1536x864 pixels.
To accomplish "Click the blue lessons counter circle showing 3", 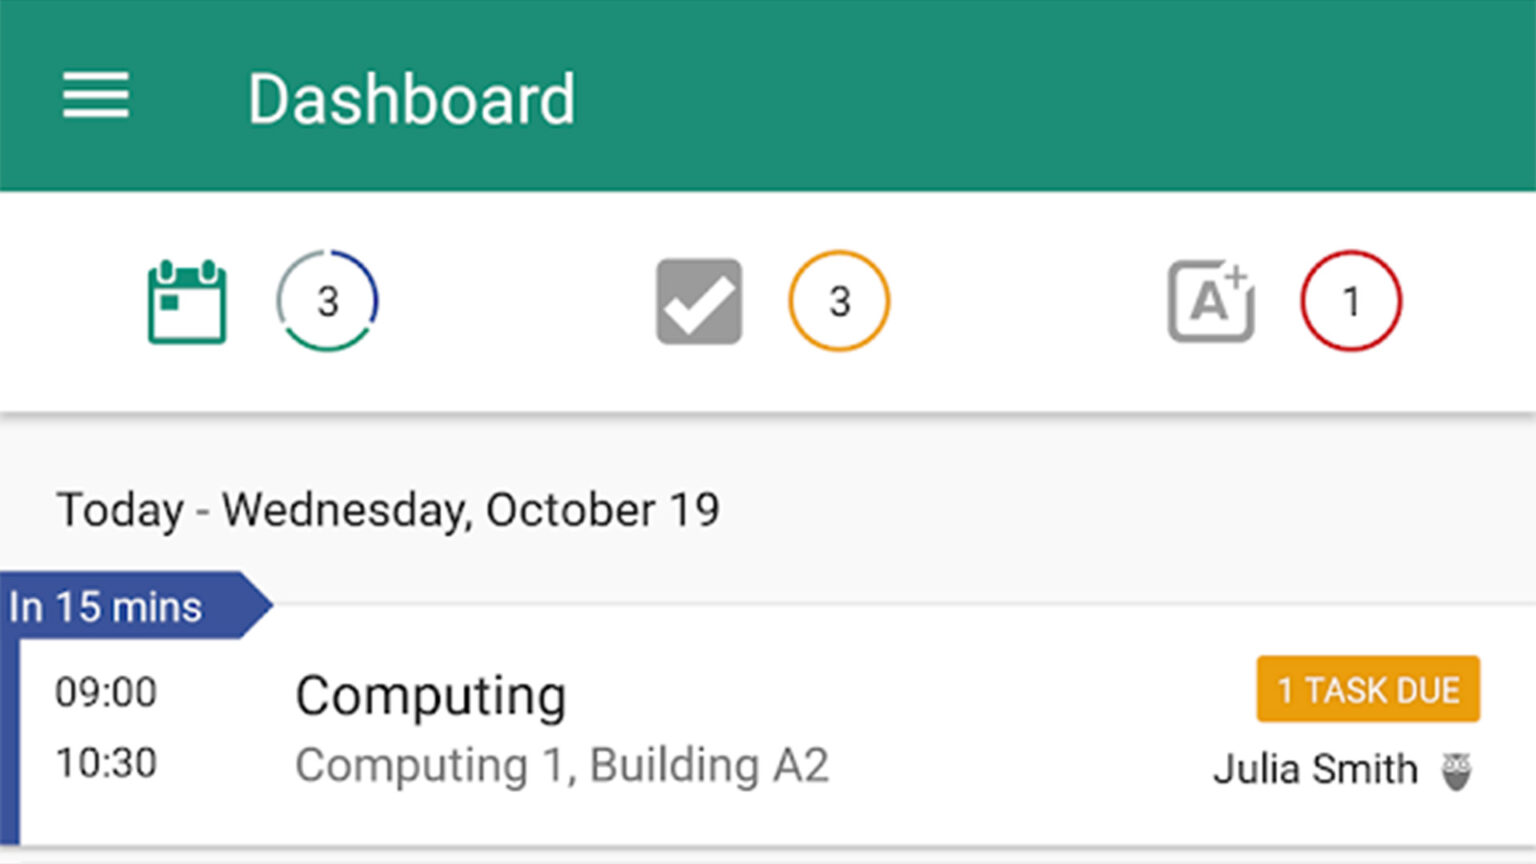I will click(327, 301).
